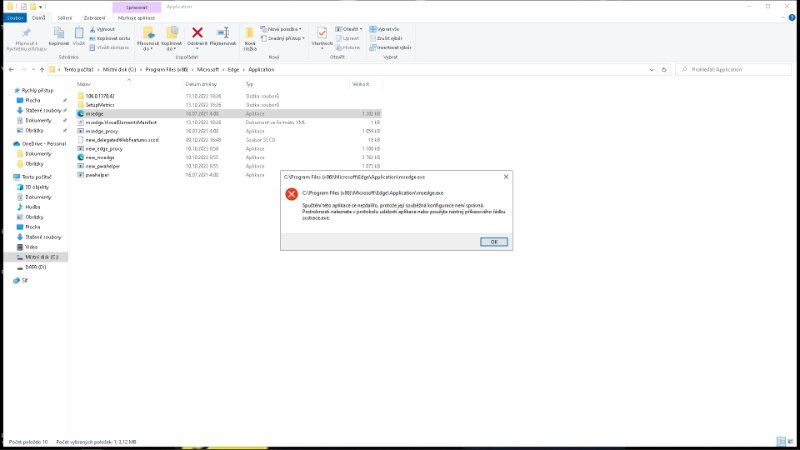Select the msedge application file
The height and width of the screenshot is (450, 800).
229,114
